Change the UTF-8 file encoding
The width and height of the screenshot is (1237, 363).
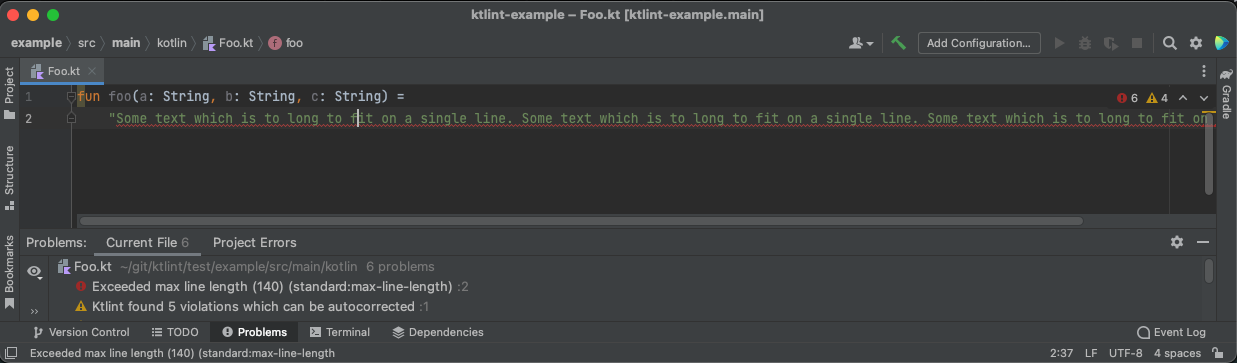tap(1126, 353)
